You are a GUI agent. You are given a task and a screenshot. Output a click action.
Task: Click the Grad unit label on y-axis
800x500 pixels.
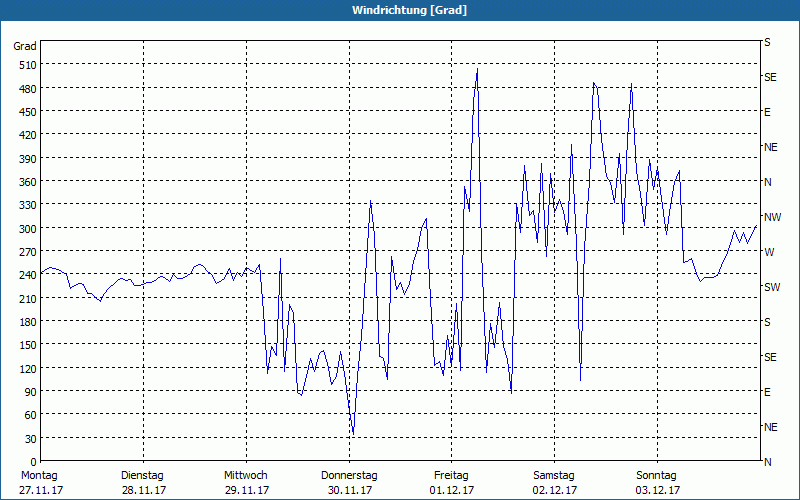25,46
